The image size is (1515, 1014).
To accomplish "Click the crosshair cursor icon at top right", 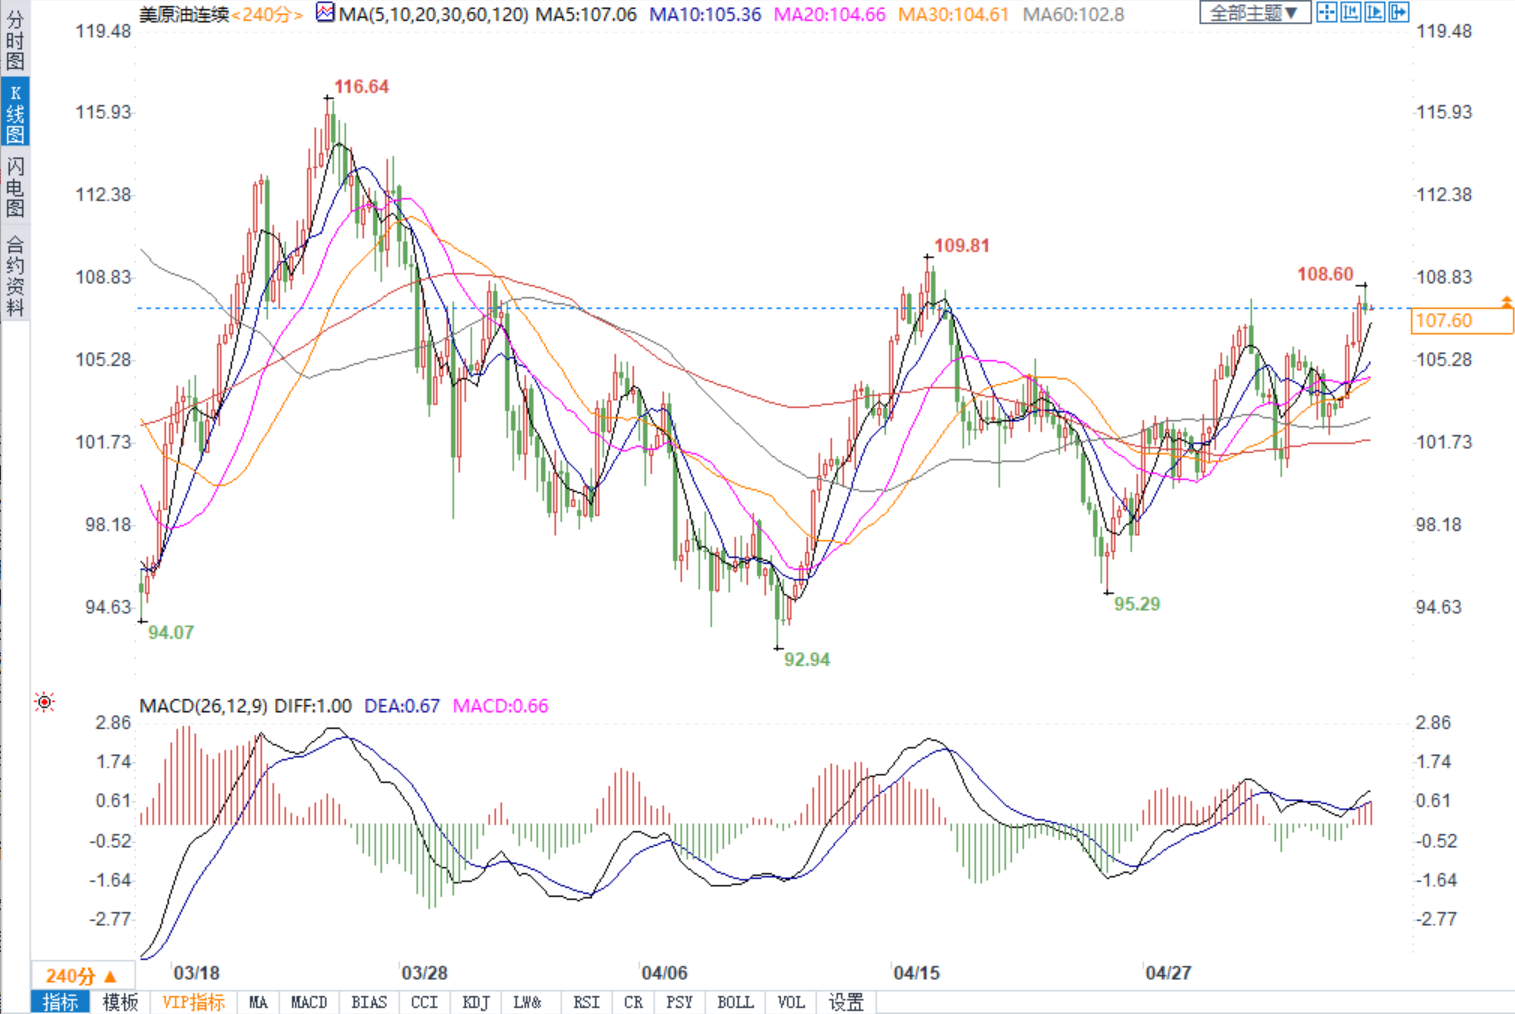I will coord(1326,13).
